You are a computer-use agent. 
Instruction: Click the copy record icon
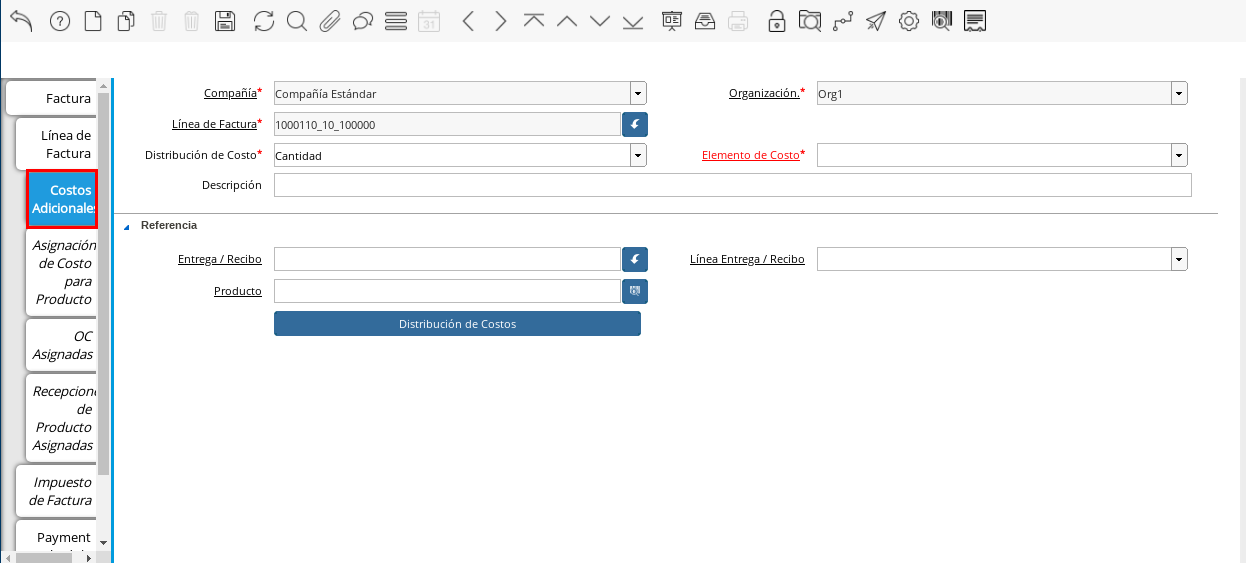[126, 21]
